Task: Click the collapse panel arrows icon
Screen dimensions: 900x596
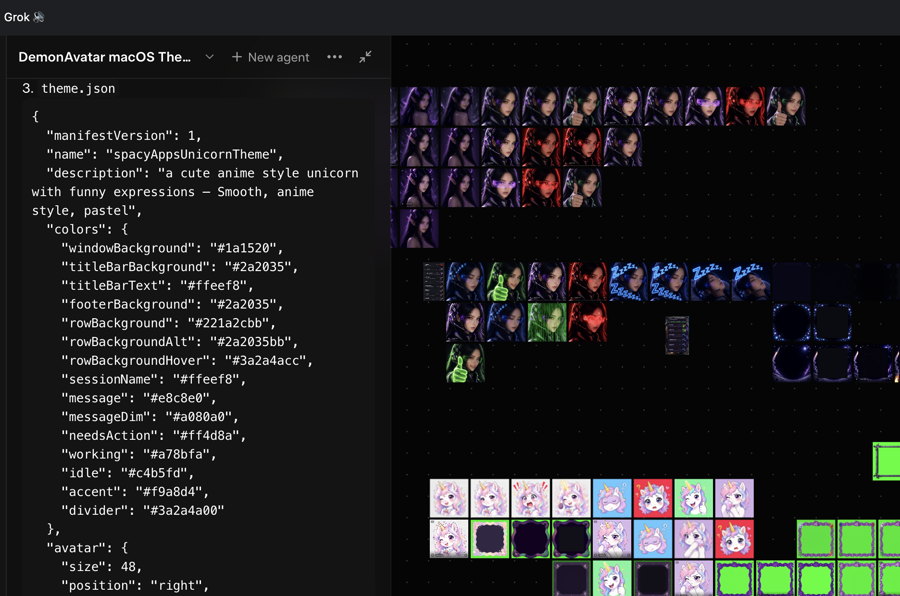Action: click(366, 57)
